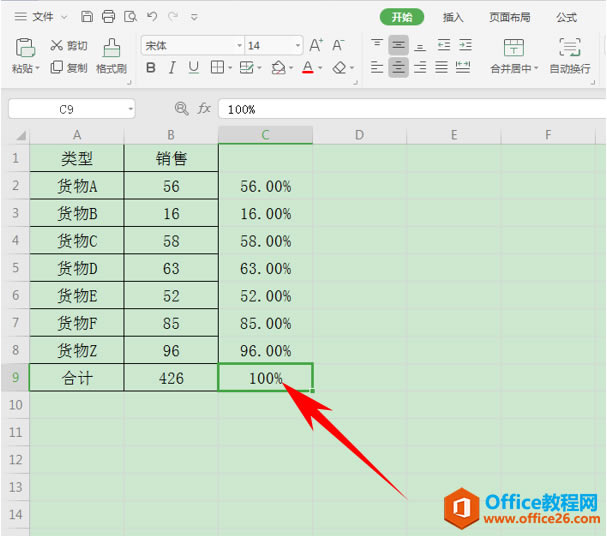Viewport: 607px width, 536px height.
Task: Apply red font color
Action: (308, 68)
